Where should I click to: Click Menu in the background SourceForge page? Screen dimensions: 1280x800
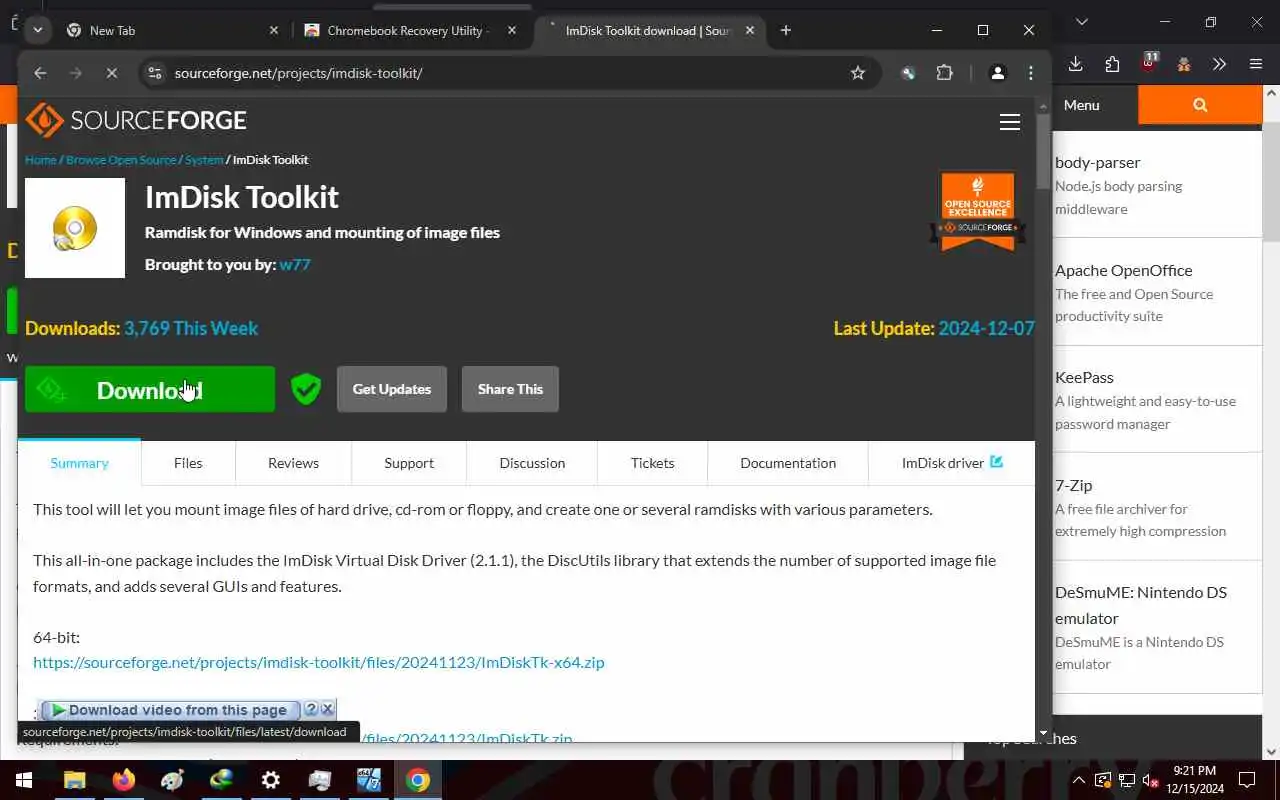(1081, 105)
